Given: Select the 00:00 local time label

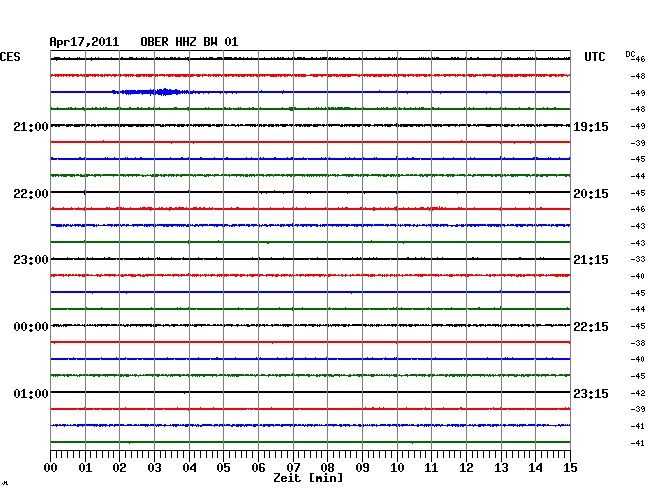Looking at the screenshot, I should [31, 327].
